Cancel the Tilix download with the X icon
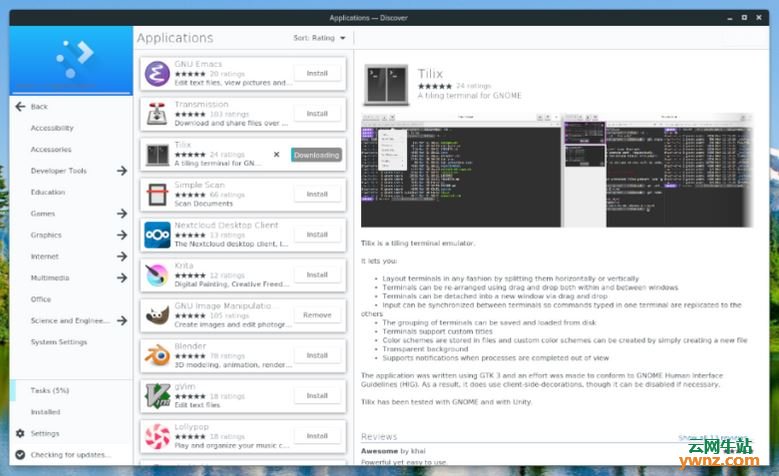This screenshot has height=476, width=779. [277, 155]
